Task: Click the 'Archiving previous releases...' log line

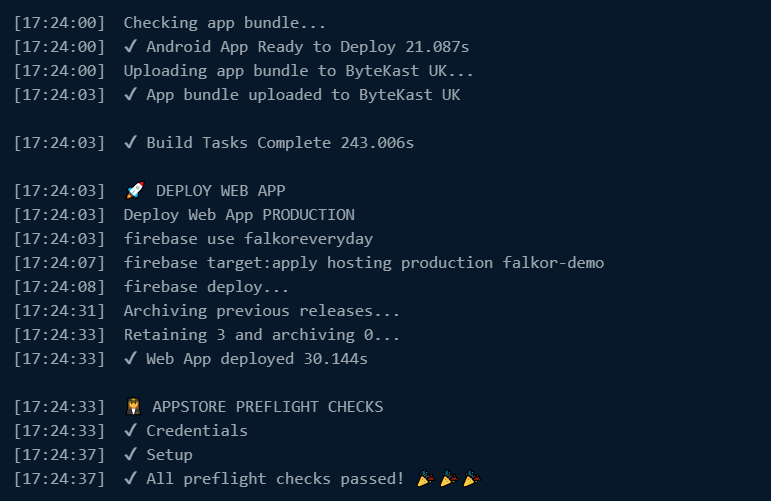Action: [262, 311]
